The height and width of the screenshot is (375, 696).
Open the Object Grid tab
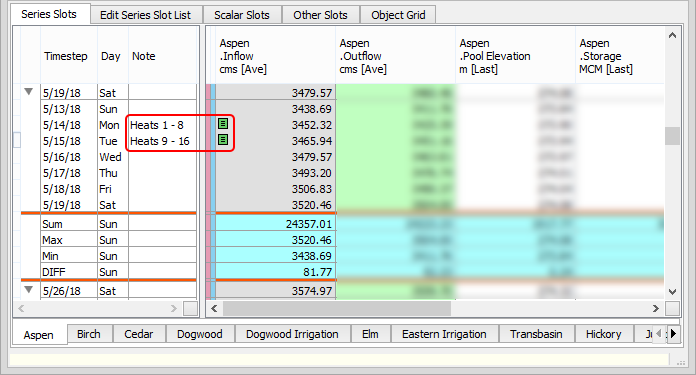click(398, 15)
